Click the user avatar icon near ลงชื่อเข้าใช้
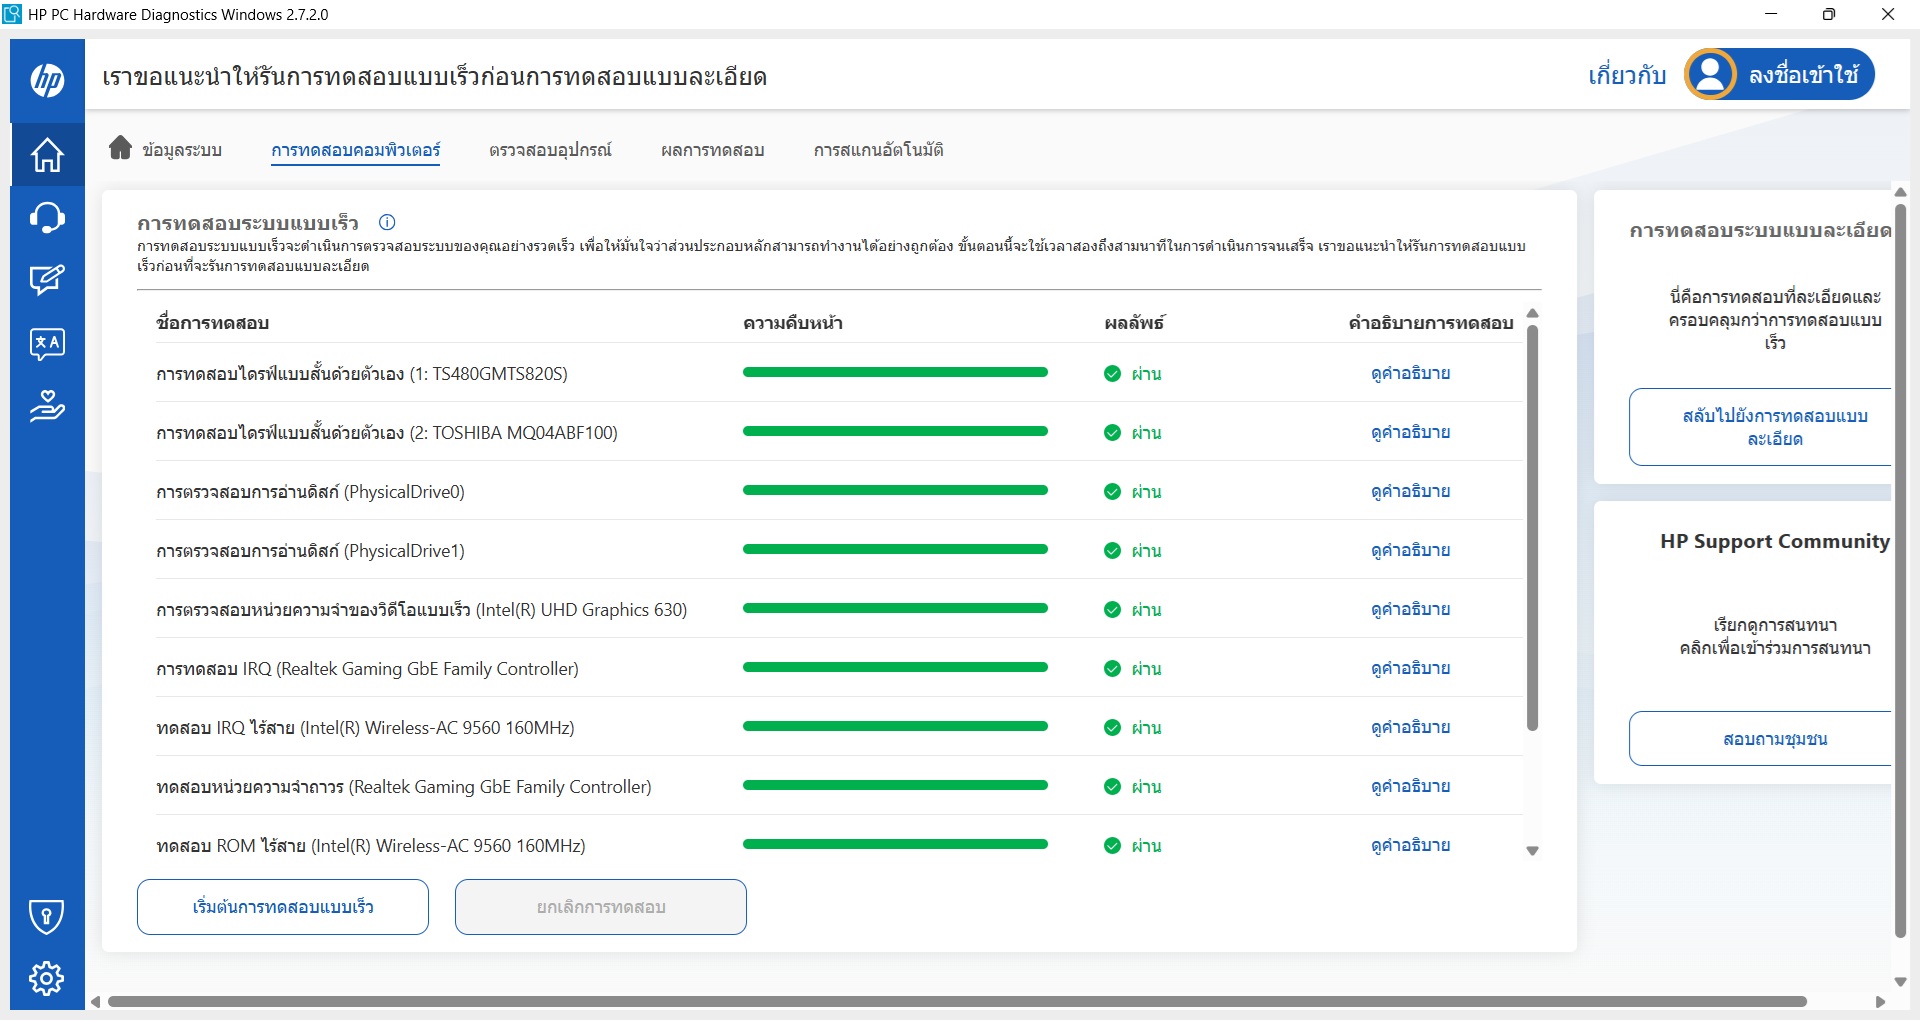This screenshot has width=1920, height=1020. pos(1710,75)
